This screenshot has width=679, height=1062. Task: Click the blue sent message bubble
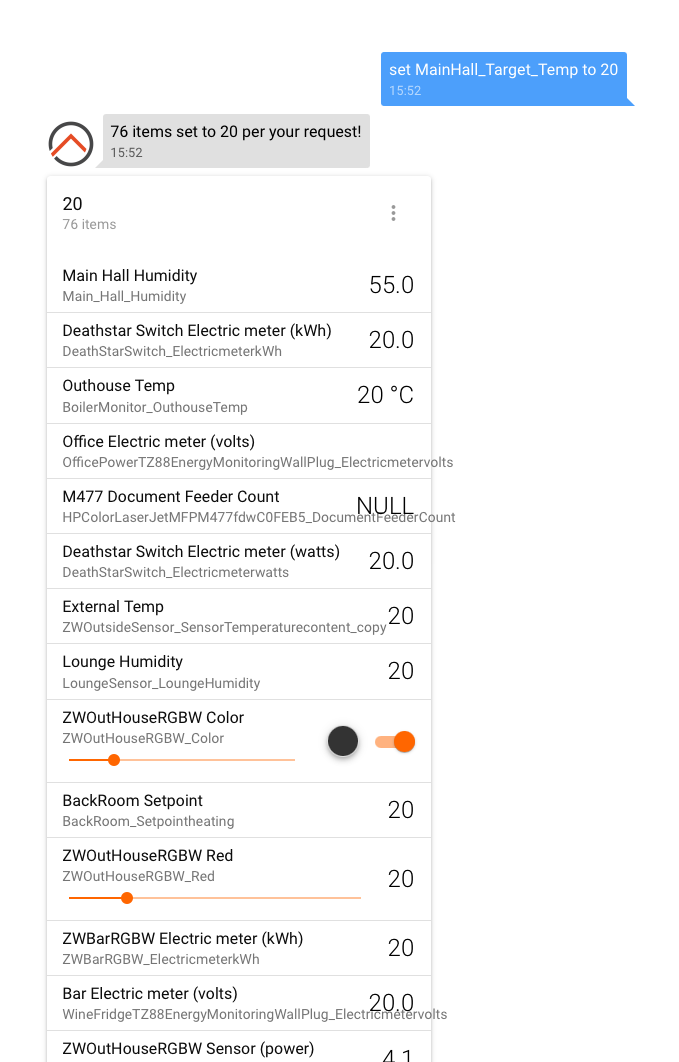[503, 78]
